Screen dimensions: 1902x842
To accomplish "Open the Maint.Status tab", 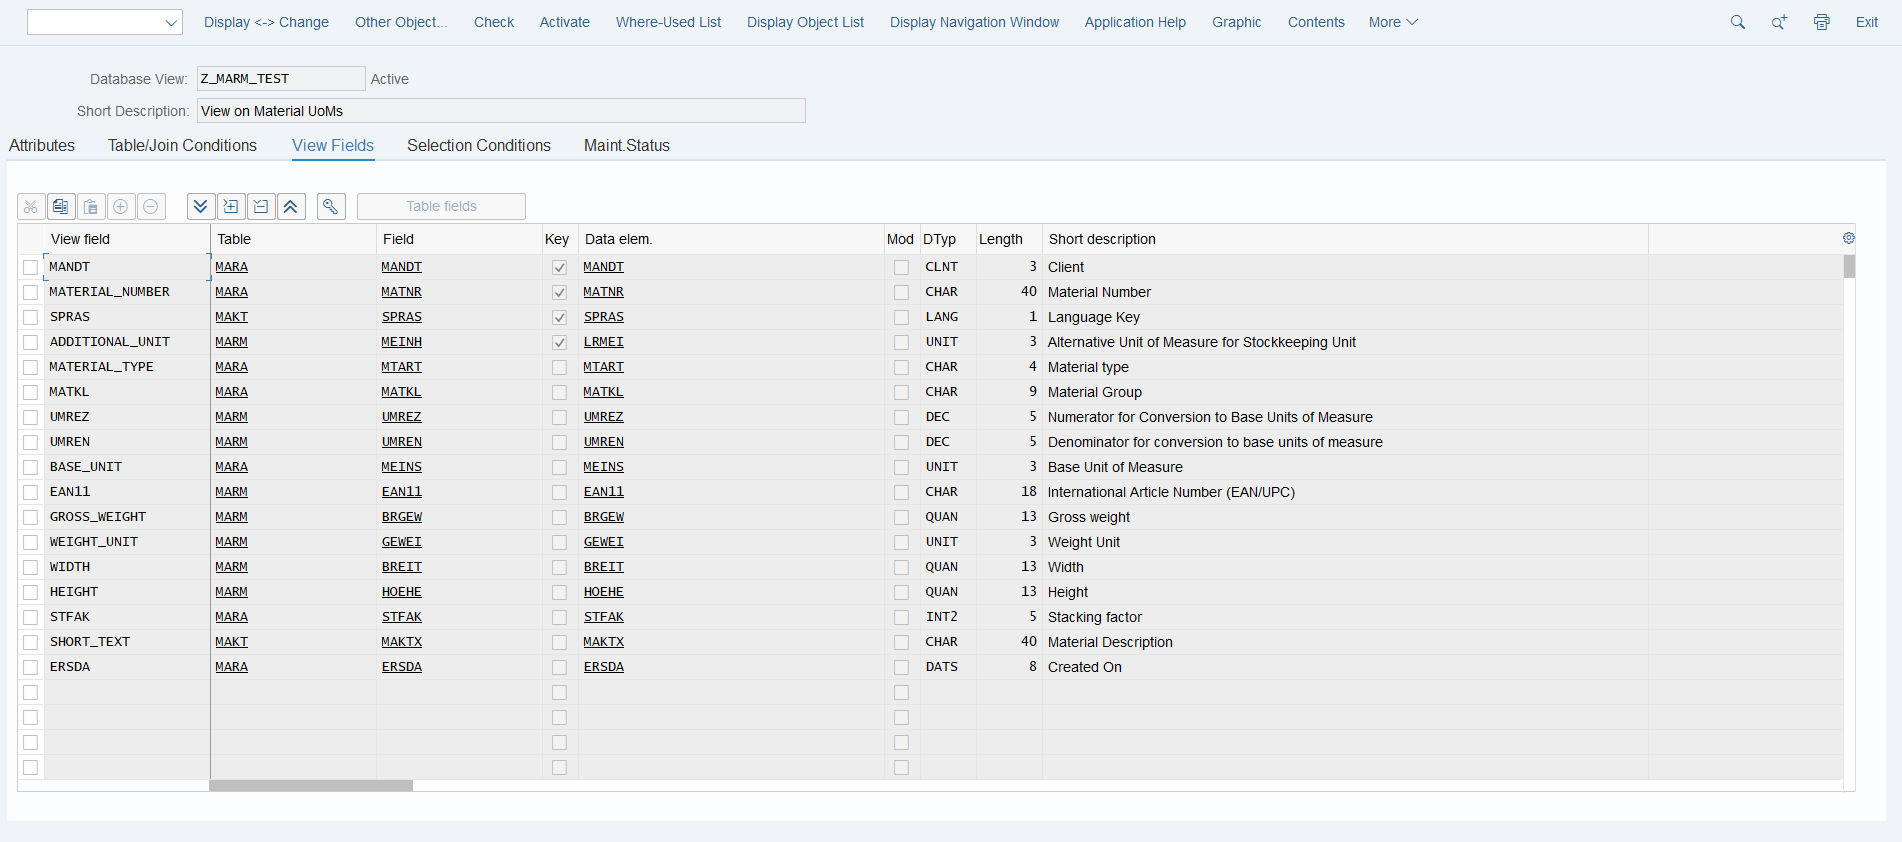I will pos(627,145).
